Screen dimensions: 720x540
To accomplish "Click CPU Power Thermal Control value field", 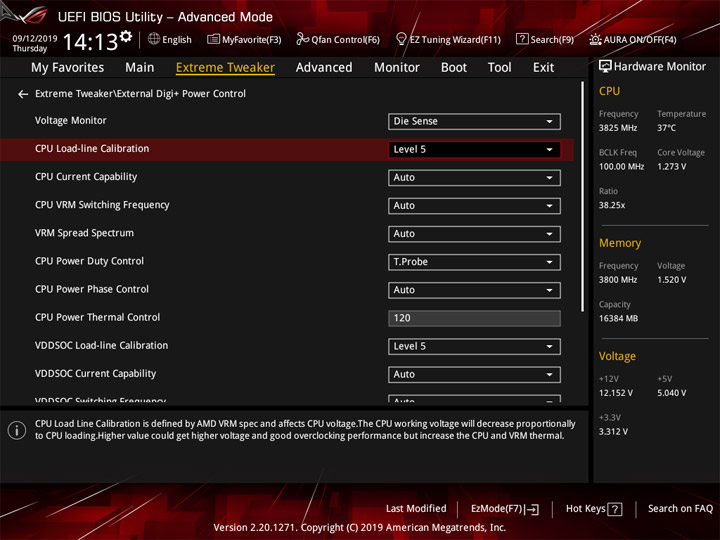I will pyautogui.click(x=474, y=318).
